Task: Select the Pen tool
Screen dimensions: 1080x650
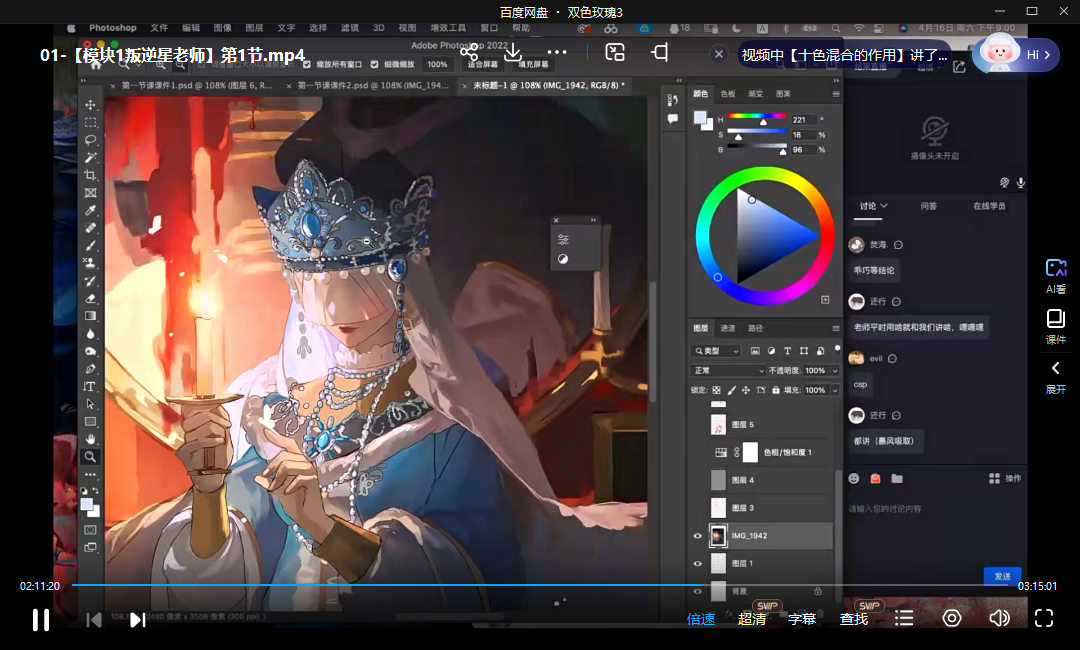Action: (x=90, y=369)
